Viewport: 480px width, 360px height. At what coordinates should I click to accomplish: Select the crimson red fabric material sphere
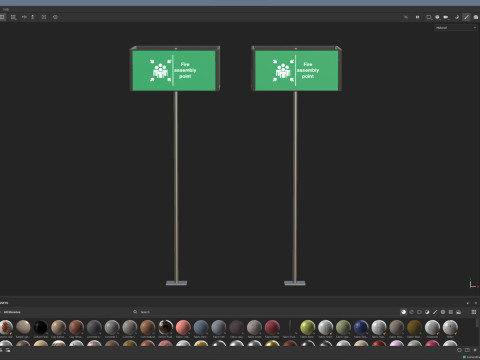click(272, 327)
